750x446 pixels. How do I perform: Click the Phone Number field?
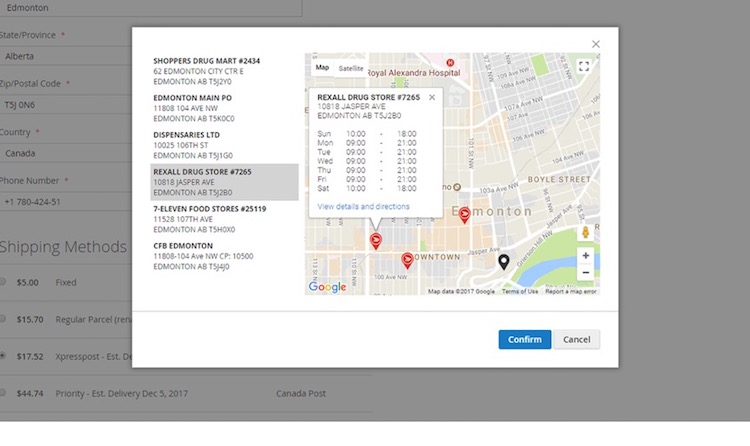(66, 201)
